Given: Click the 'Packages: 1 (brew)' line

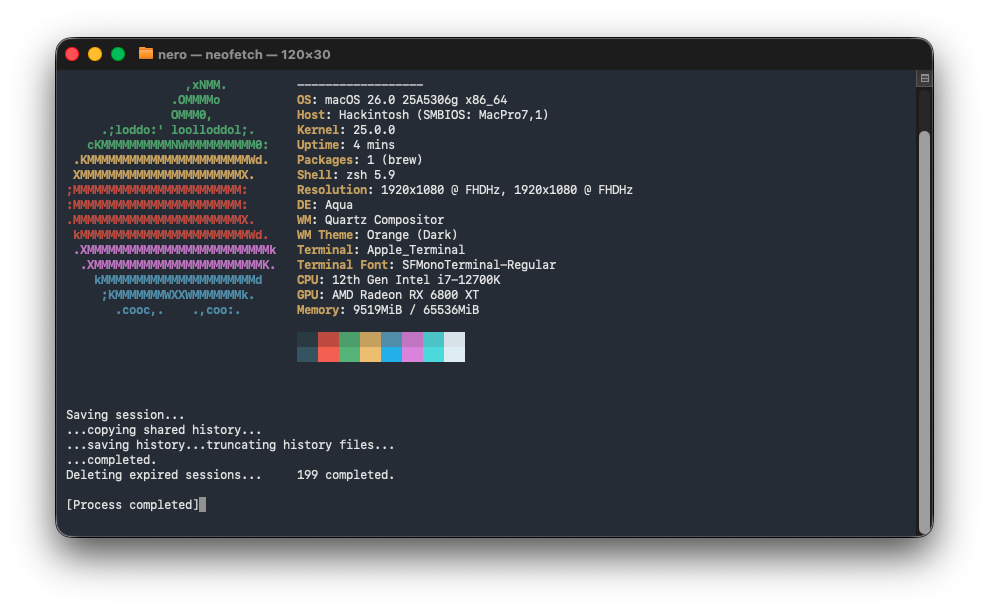Looking at the screenshot, I should [x=360, y=160].
